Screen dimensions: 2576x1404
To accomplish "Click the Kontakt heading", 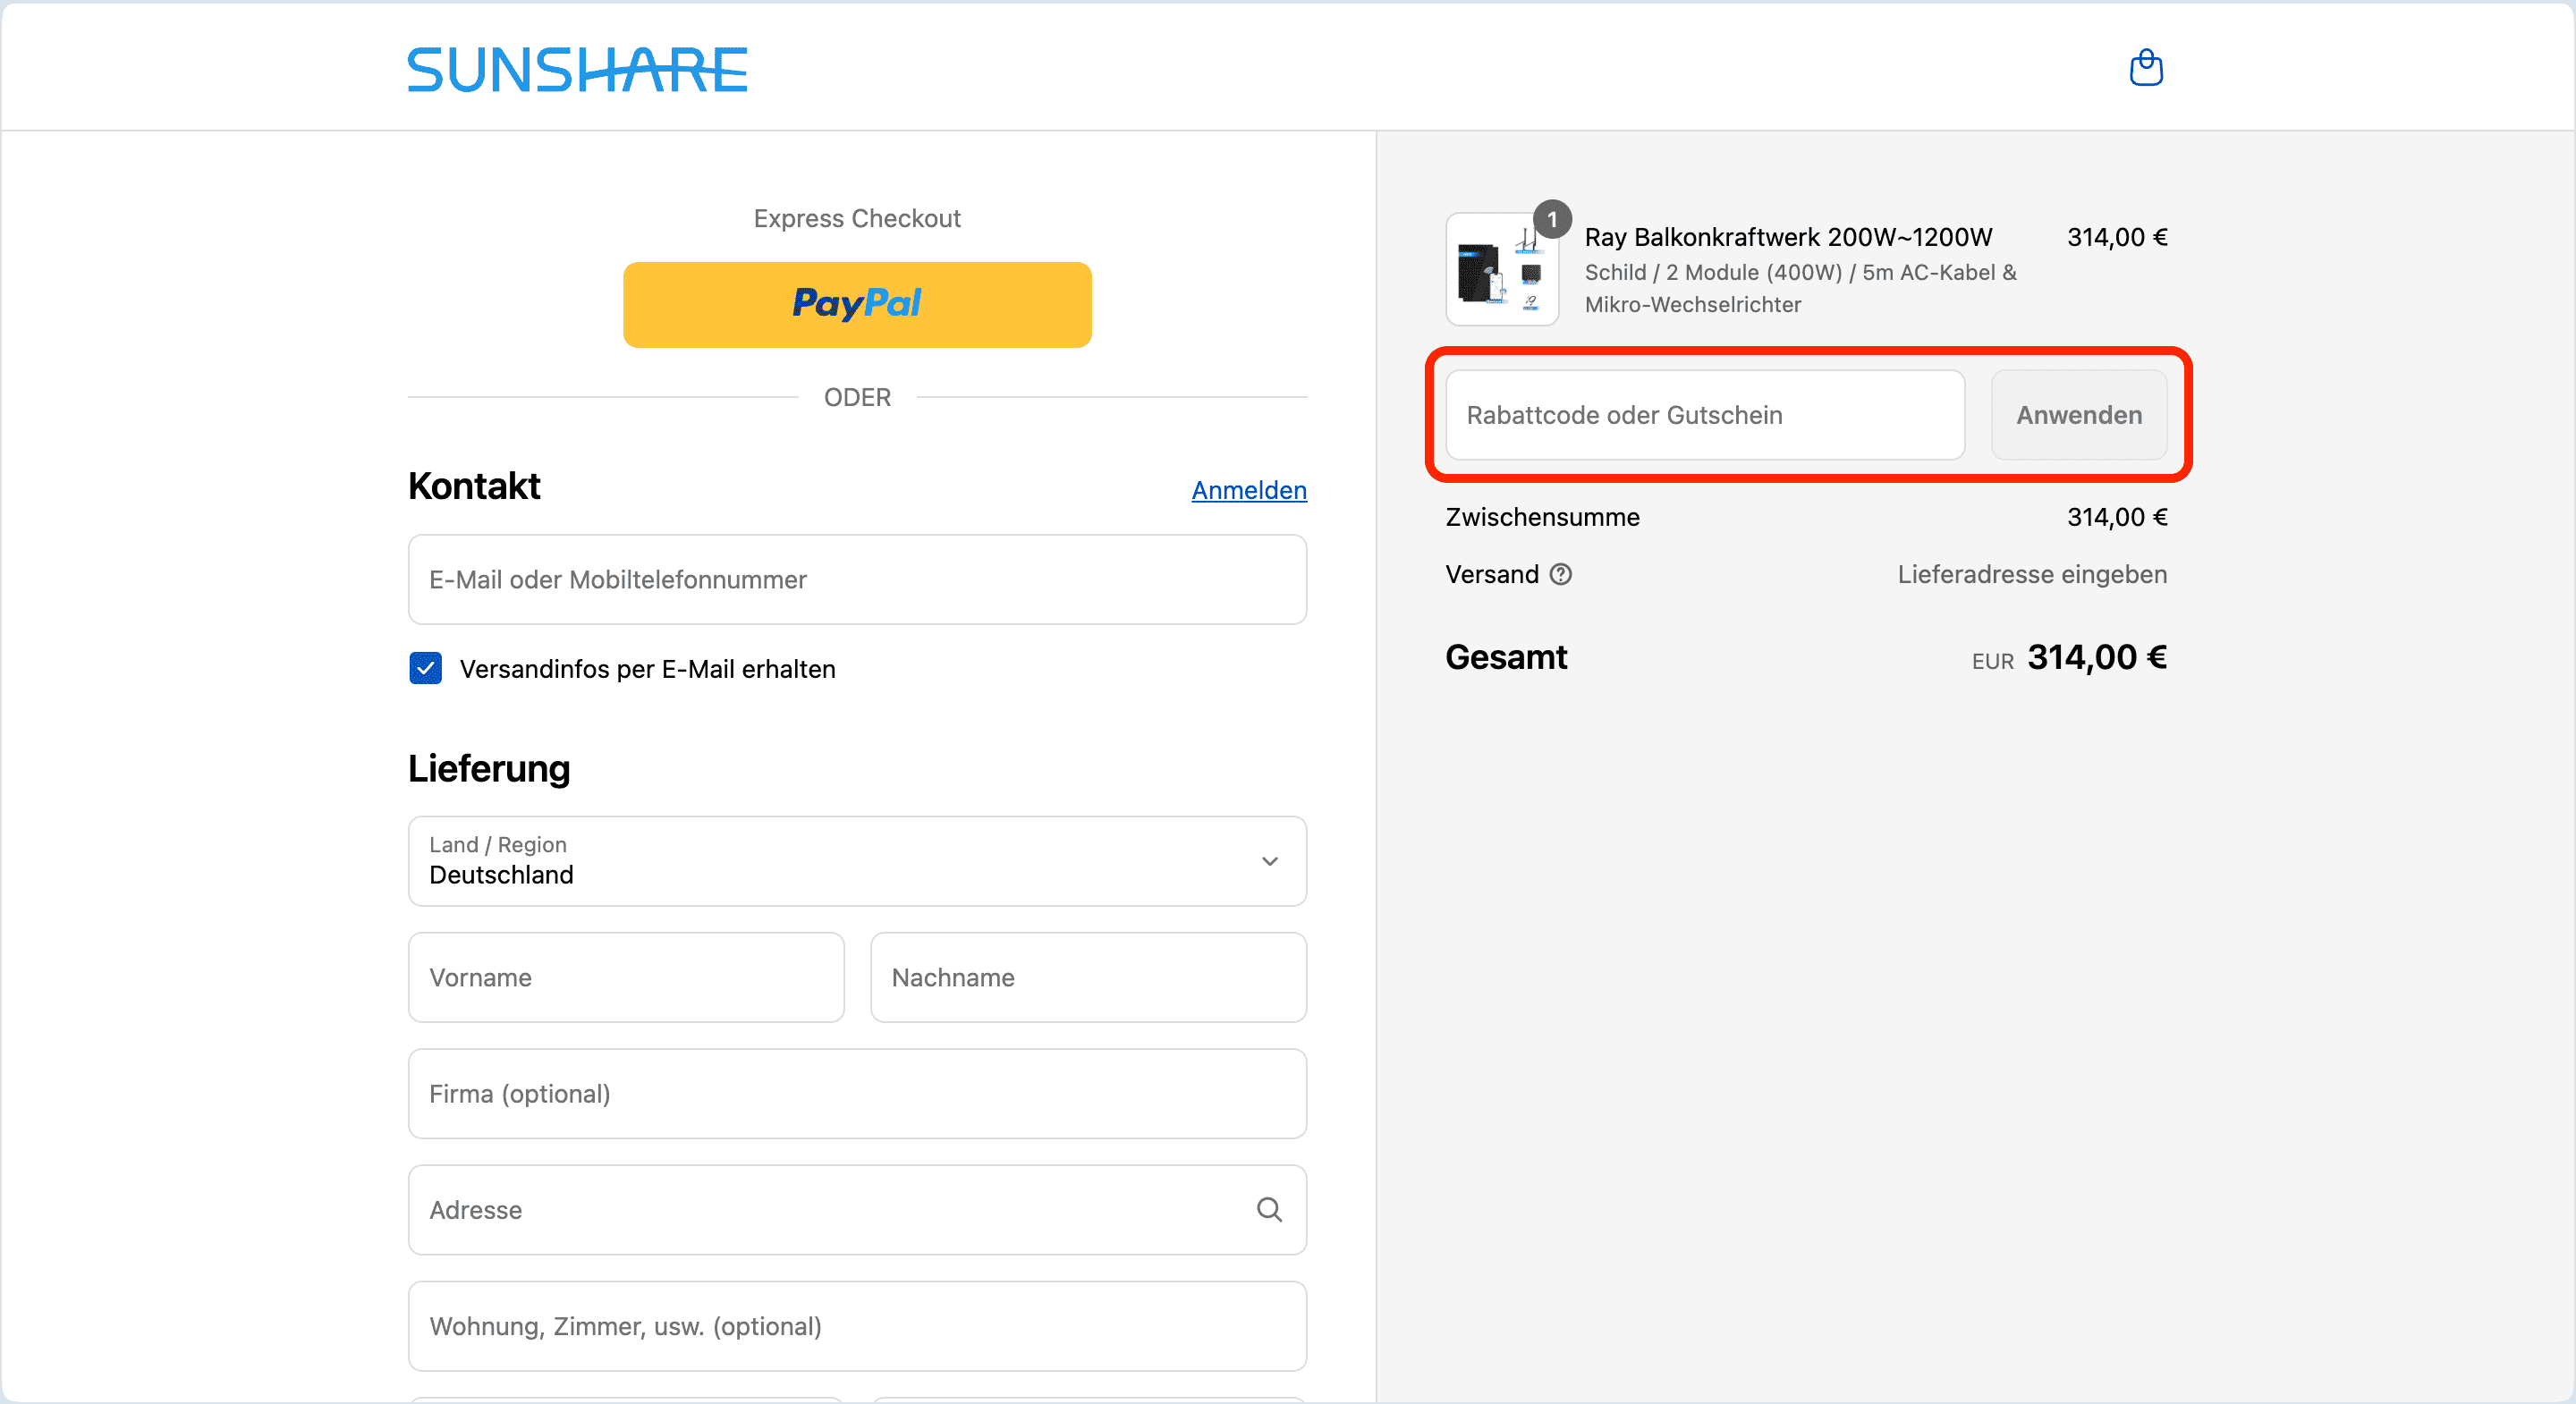I will (x=474, y=486).
